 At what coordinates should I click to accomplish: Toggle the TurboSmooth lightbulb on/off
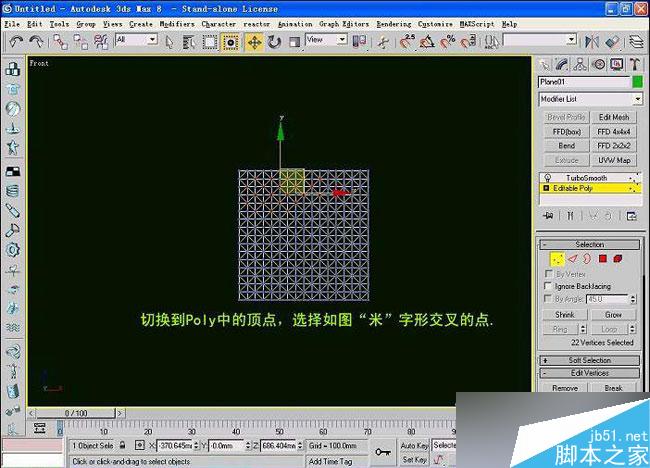click(547, 178)
